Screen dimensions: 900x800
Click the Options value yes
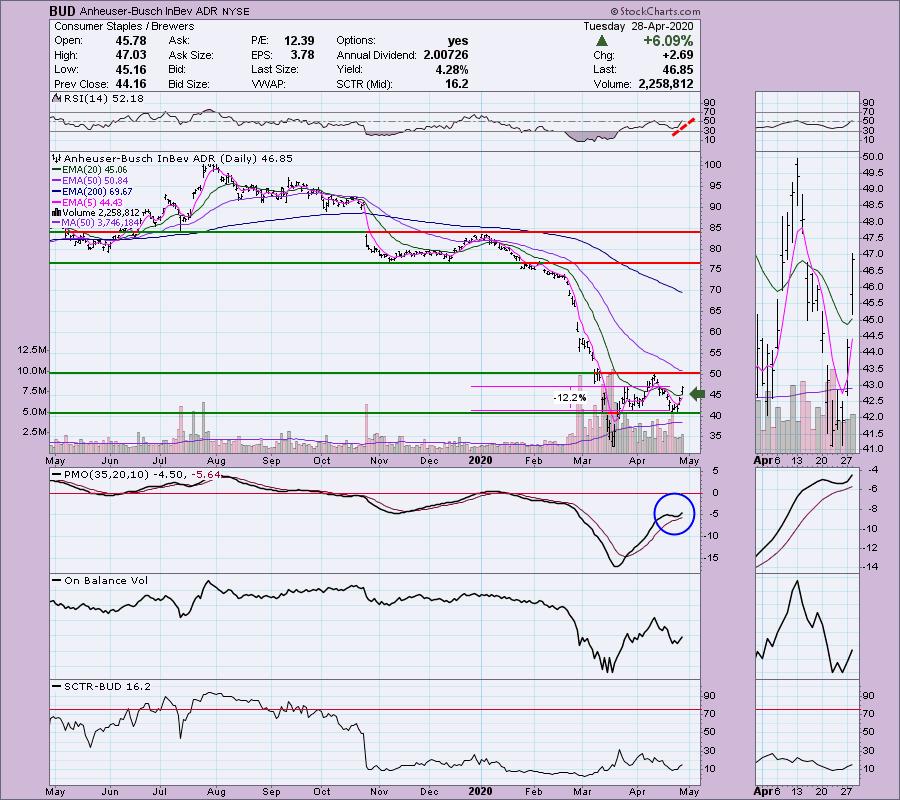458,41
